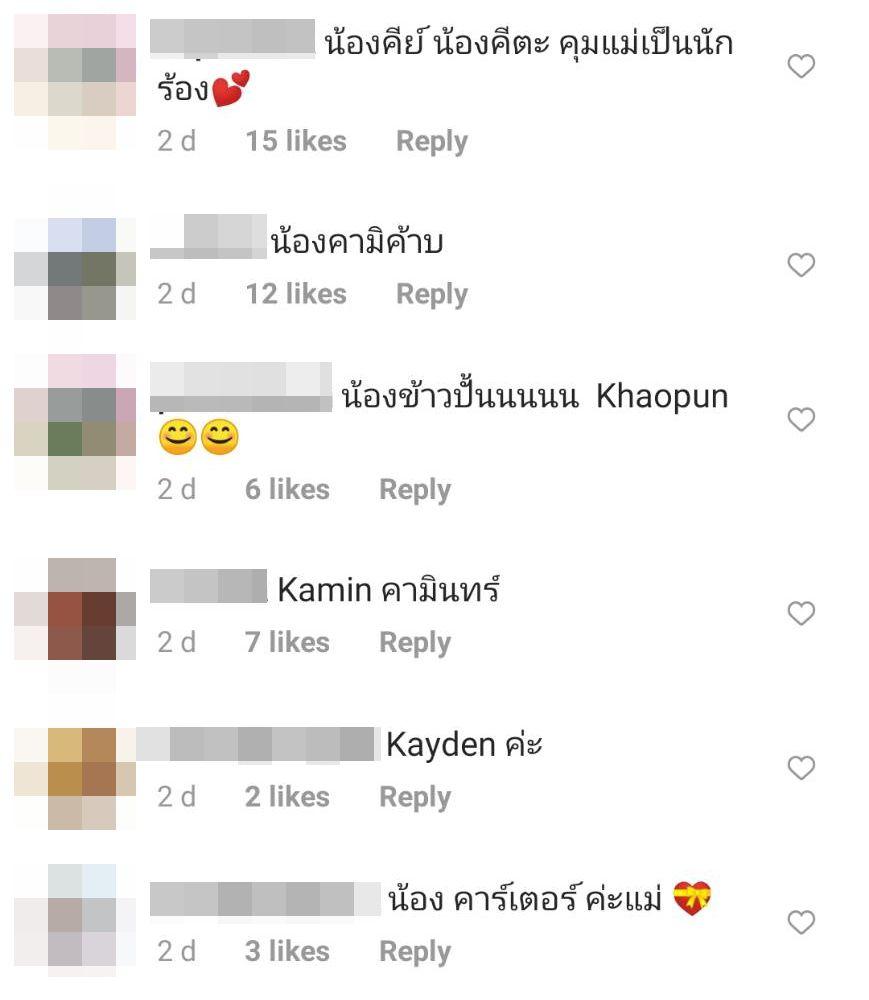
Task: Reply to the Kayden comment
Action: point(414,797)
